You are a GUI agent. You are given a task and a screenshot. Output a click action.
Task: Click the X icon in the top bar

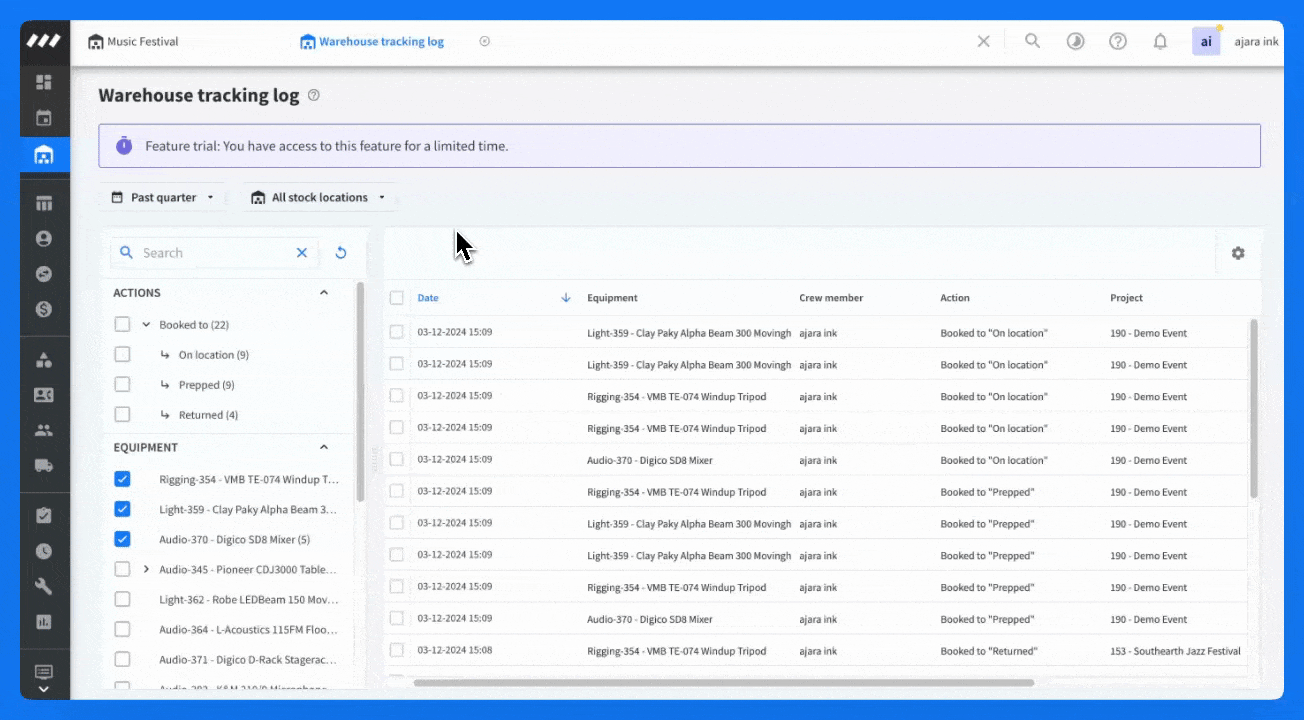[x=984, y=41]
